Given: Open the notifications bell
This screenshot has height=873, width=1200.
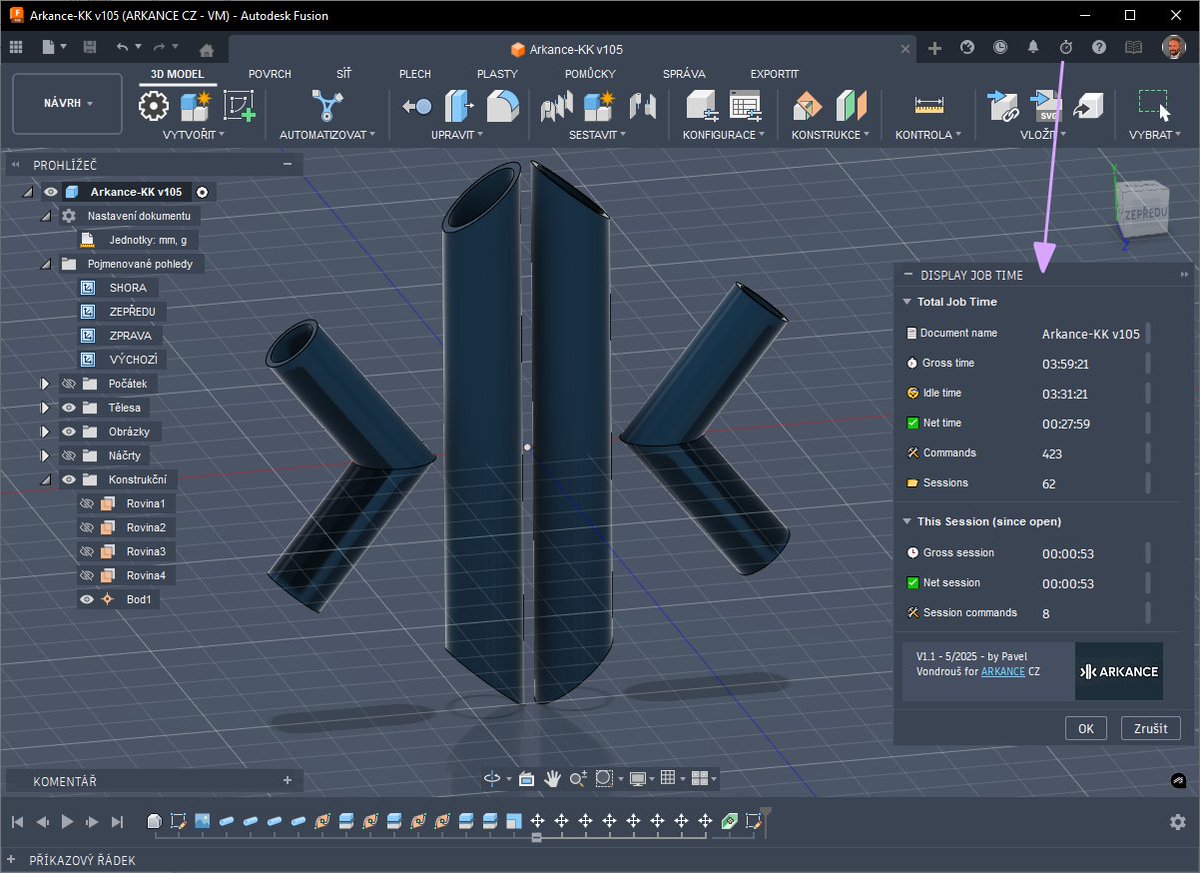Looking at the screenshot, I should coord(1033,47).
